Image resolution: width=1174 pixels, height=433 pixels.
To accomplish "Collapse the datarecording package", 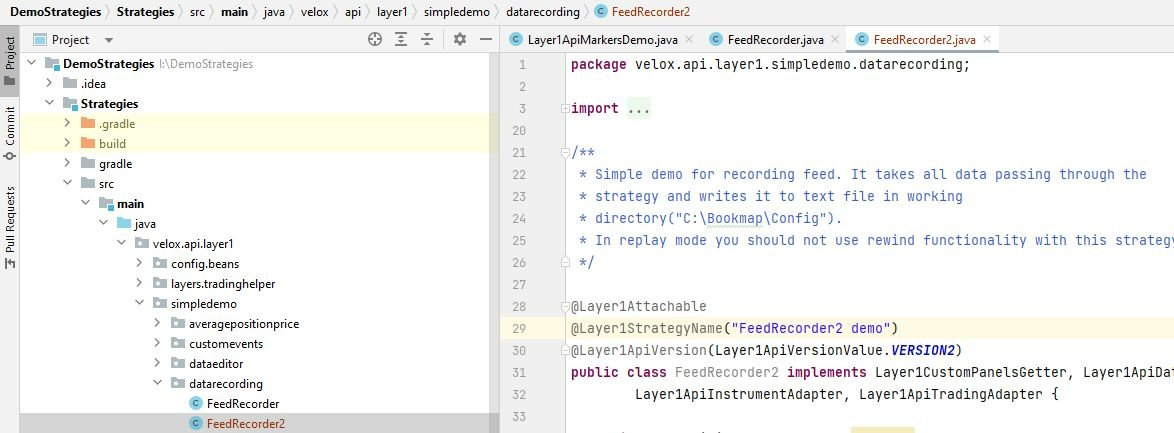I will (x=158, y=384).
